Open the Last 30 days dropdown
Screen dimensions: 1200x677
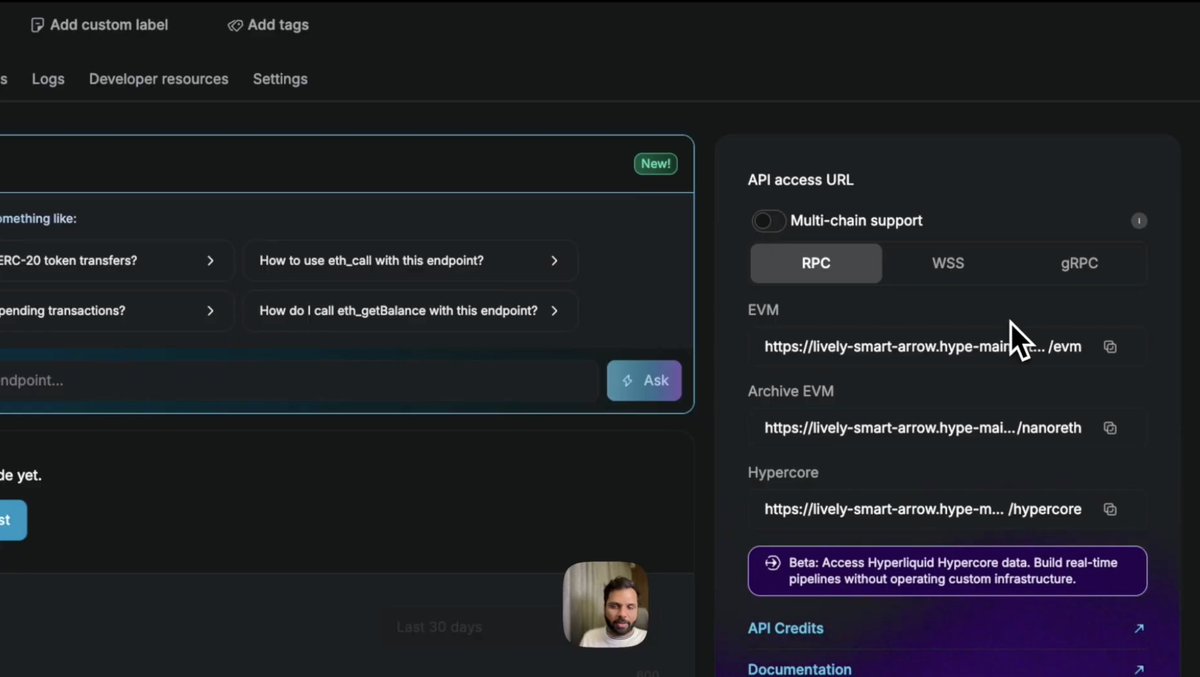[470, 627]
